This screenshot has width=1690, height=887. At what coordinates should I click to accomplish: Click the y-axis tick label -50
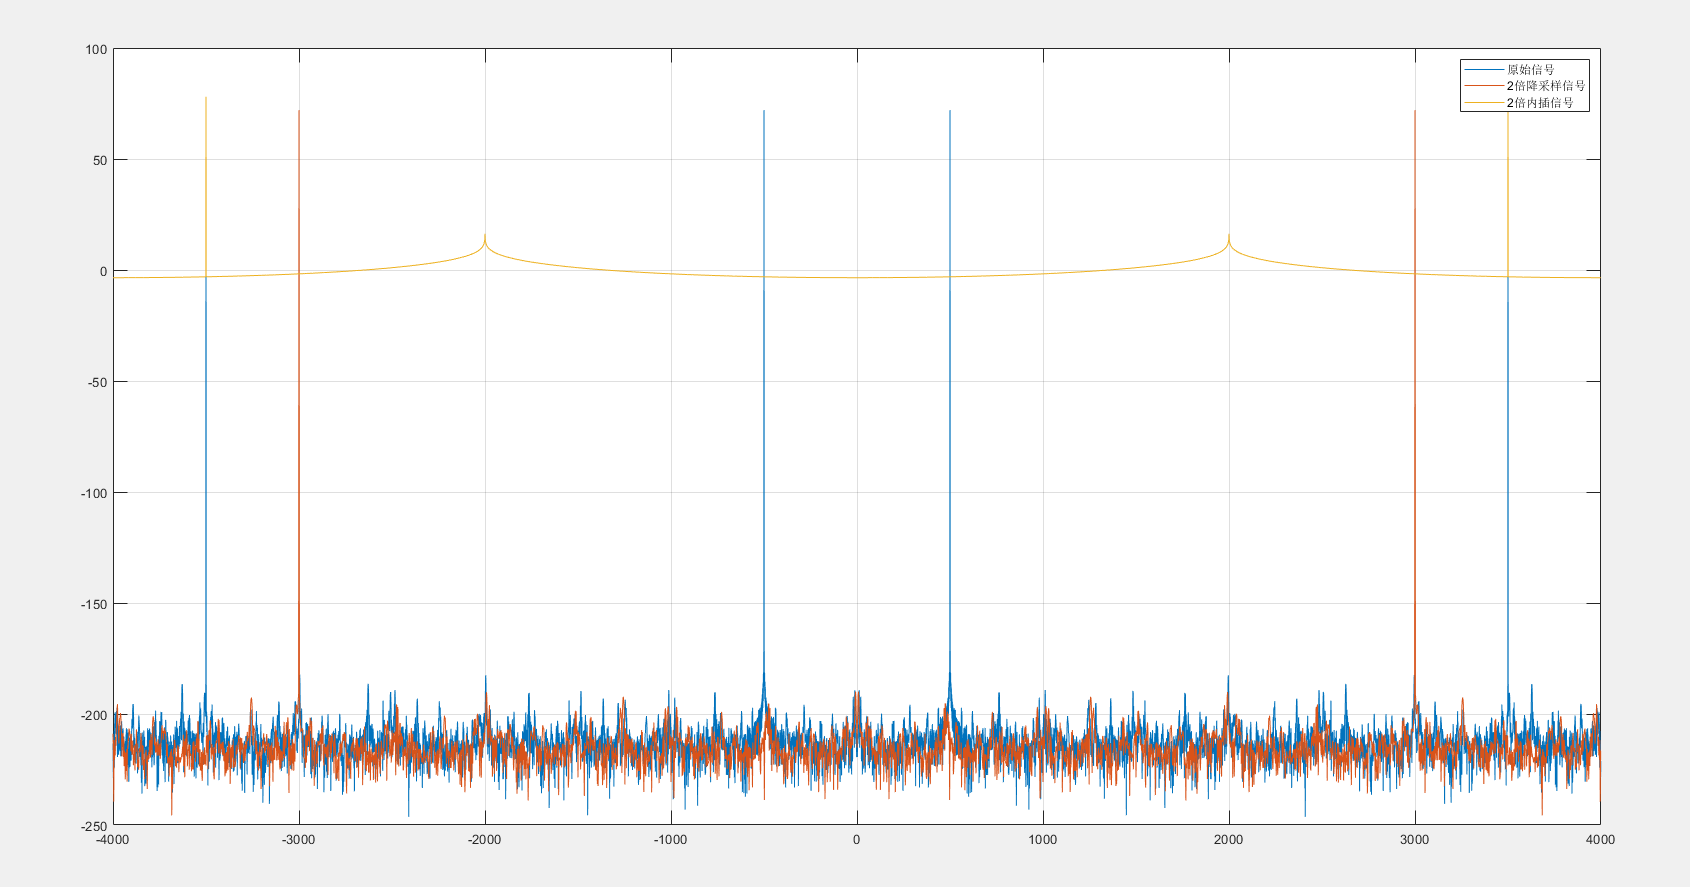(97, 382)
